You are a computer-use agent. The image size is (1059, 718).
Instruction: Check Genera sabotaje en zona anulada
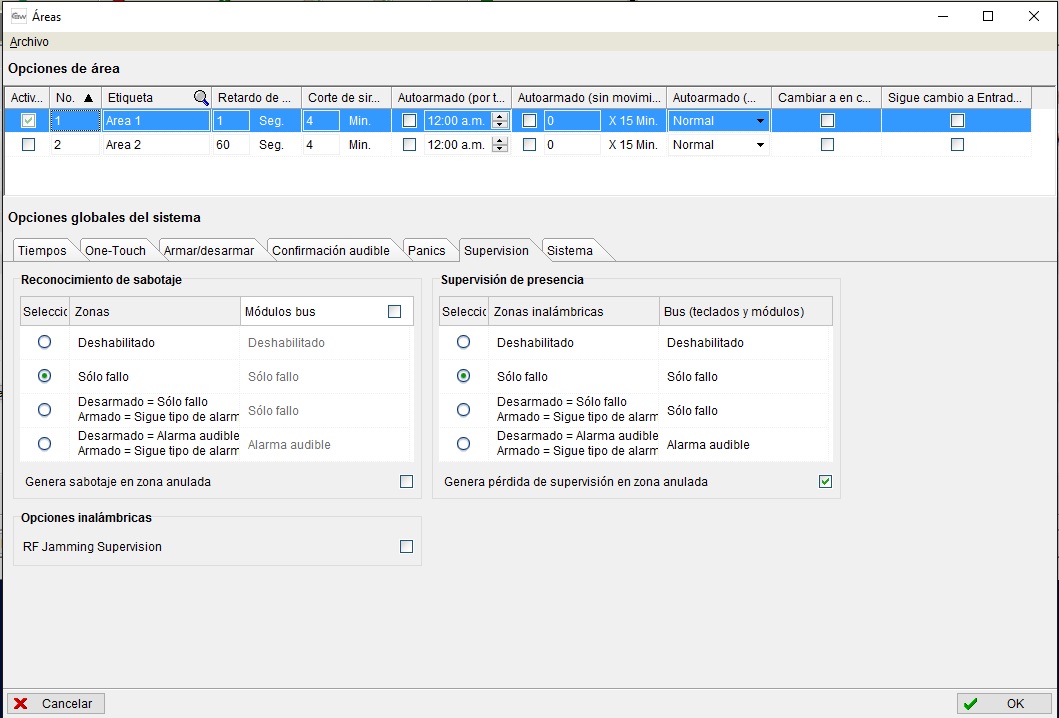coord(406,482)
